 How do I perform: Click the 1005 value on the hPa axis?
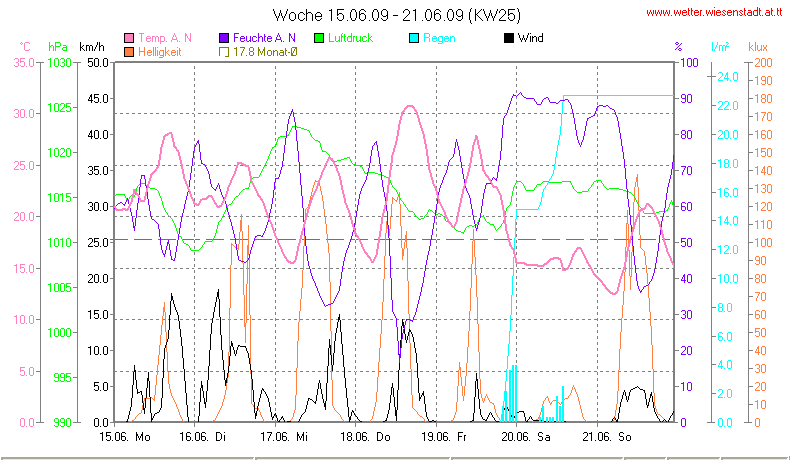pyautogui.click(x=59, y=288)
